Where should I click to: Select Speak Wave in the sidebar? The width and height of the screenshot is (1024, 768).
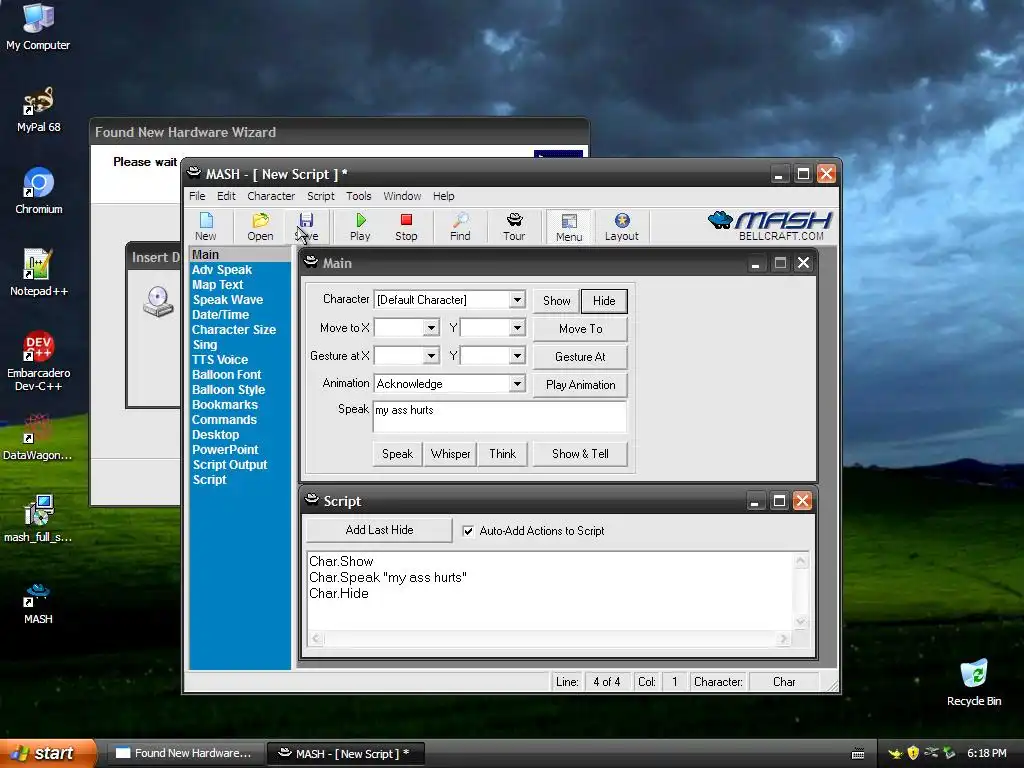pyautogui.click(x=227, y=300)
